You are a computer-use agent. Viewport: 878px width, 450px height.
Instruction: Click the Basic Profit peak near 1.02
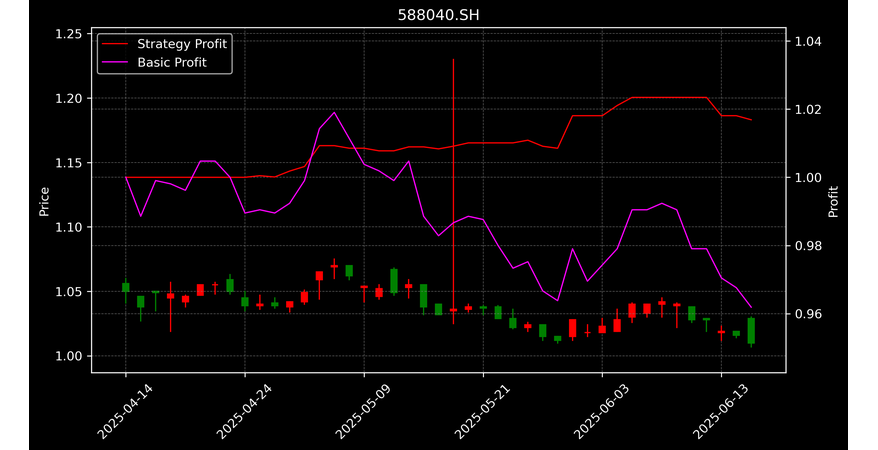[x=334, y=112]
